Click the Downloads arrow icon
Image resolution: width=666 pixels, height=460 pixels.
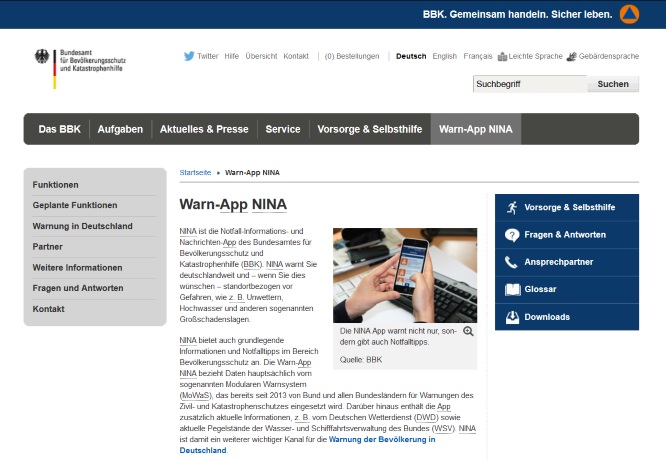pyautogui.click(x=513, y=317)
